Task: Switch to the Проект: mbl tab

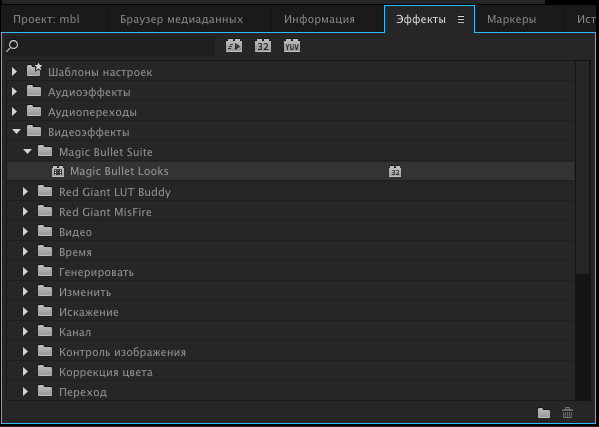Action: [x=46, y=19]
